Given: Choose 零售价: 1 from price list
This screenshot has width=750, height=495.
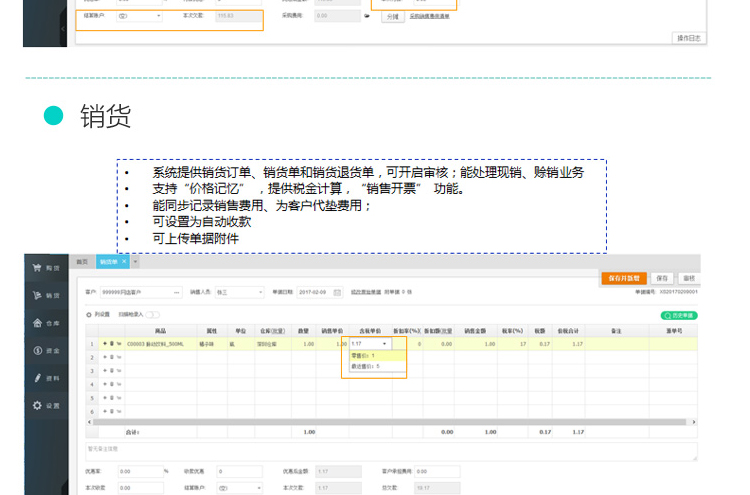Looking at the screenshot, I should coord(378,355).
